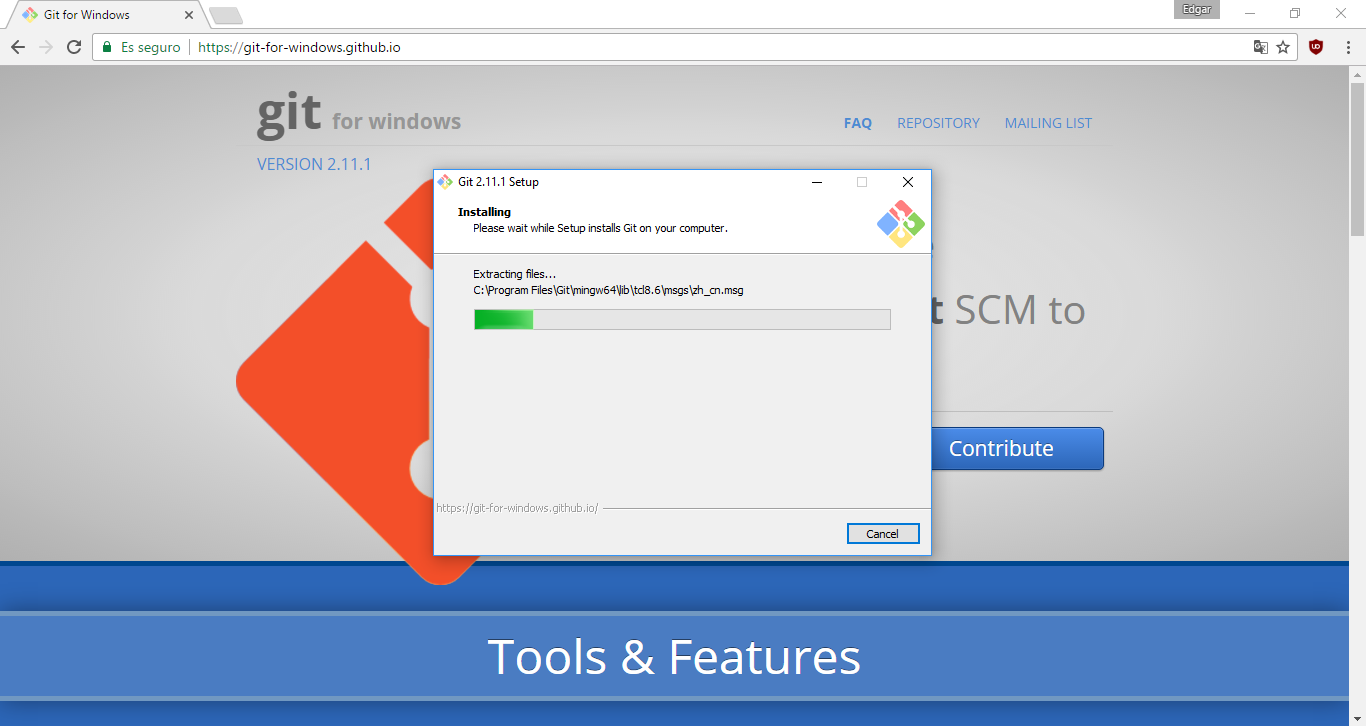Click the translate page icon
This screenshot has height=726, width=1366.
[1261, 47]
